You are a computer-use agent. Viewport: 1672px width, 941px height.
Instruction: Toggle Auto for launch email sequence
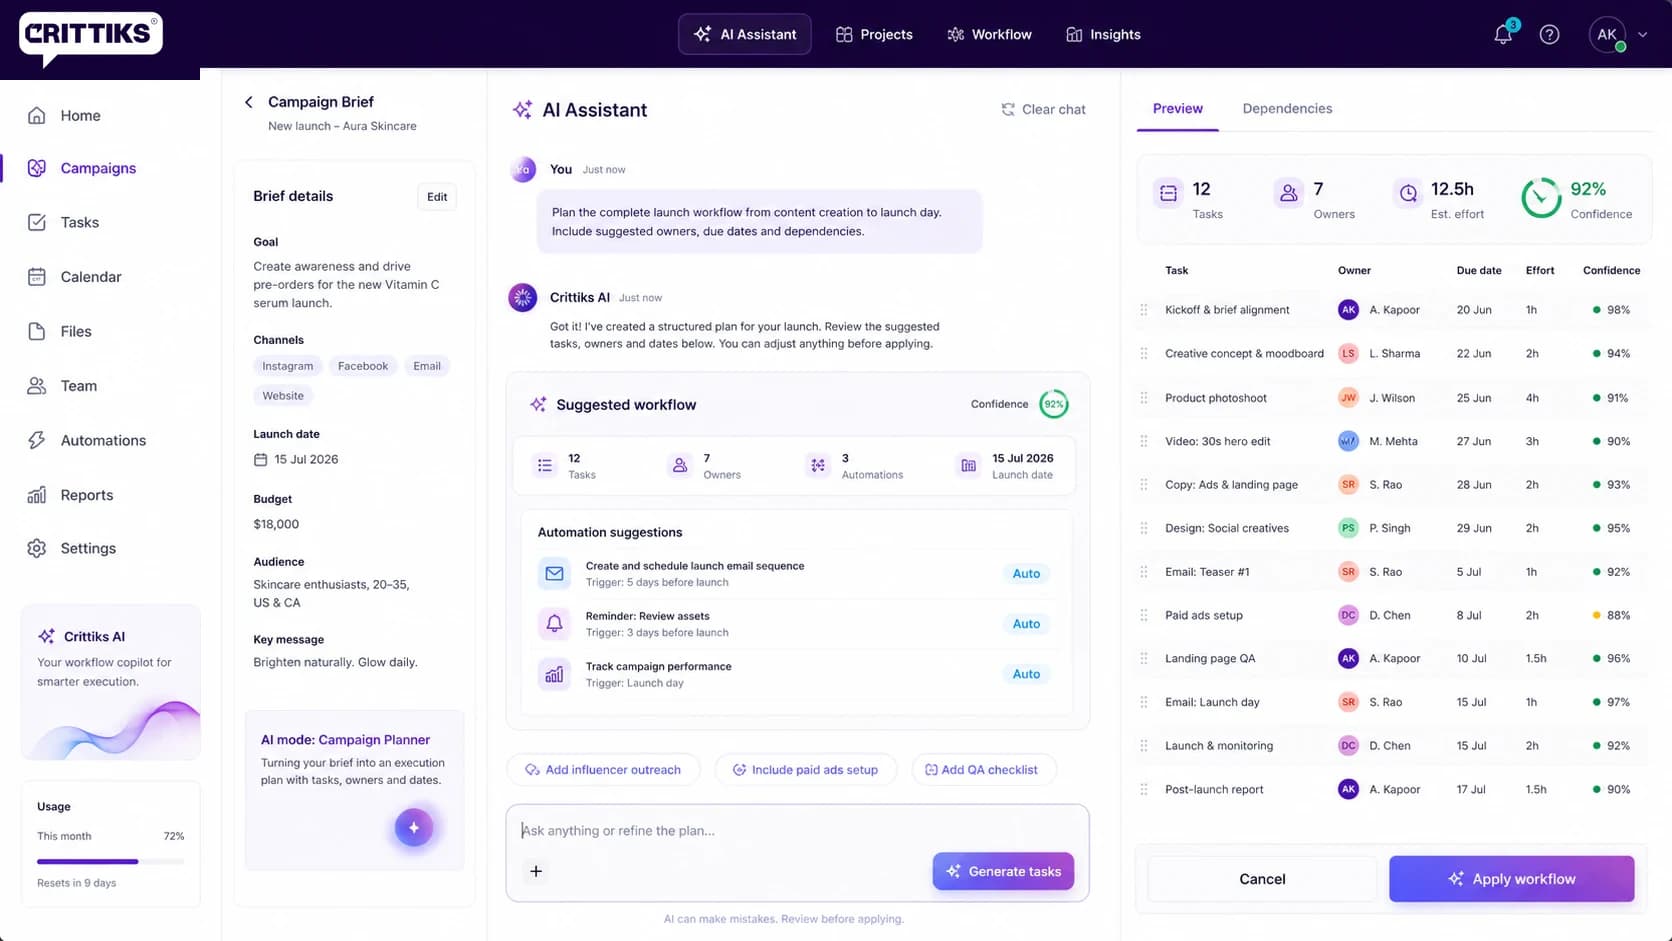[x=1026, y=574]
